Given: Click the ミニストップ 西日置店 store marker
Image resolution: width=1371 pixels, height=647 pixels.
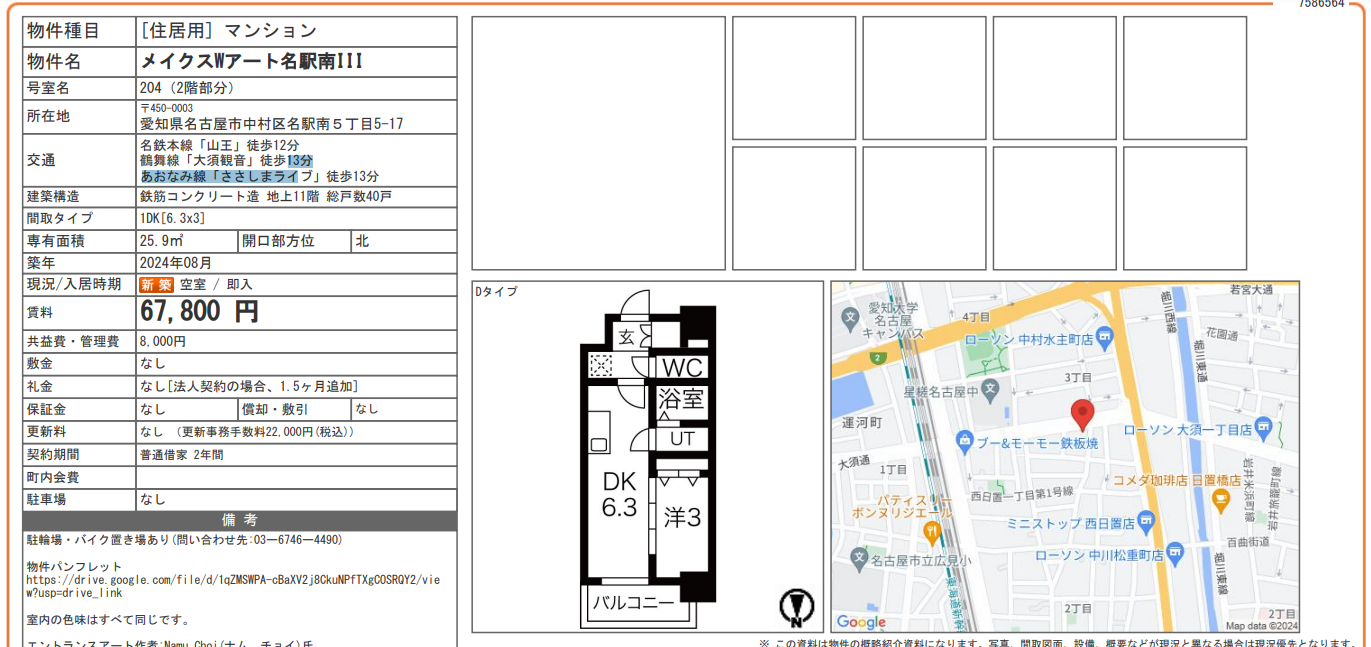Looking at the screenshot, I should click(1146, 521).
